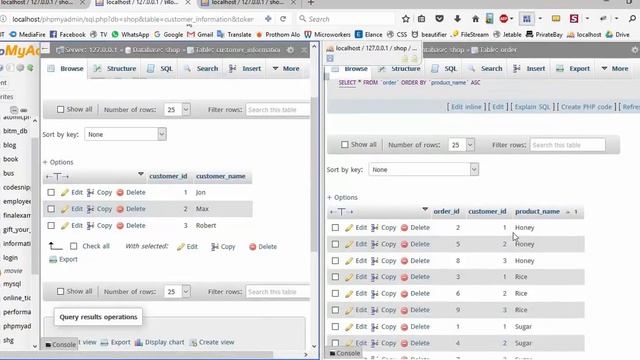
Task: Tick checkbox for customer Max row
Action: (51, 209)
